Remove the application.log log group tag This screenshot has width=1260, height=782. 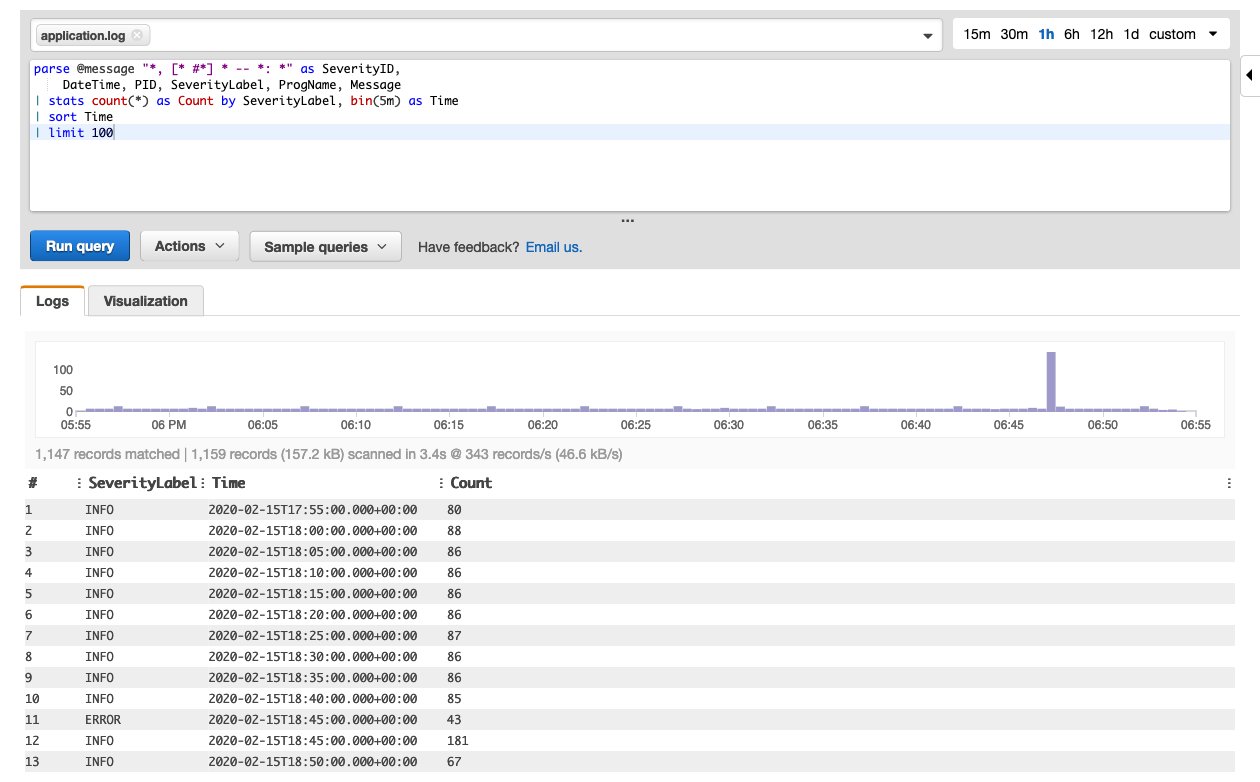137,35
